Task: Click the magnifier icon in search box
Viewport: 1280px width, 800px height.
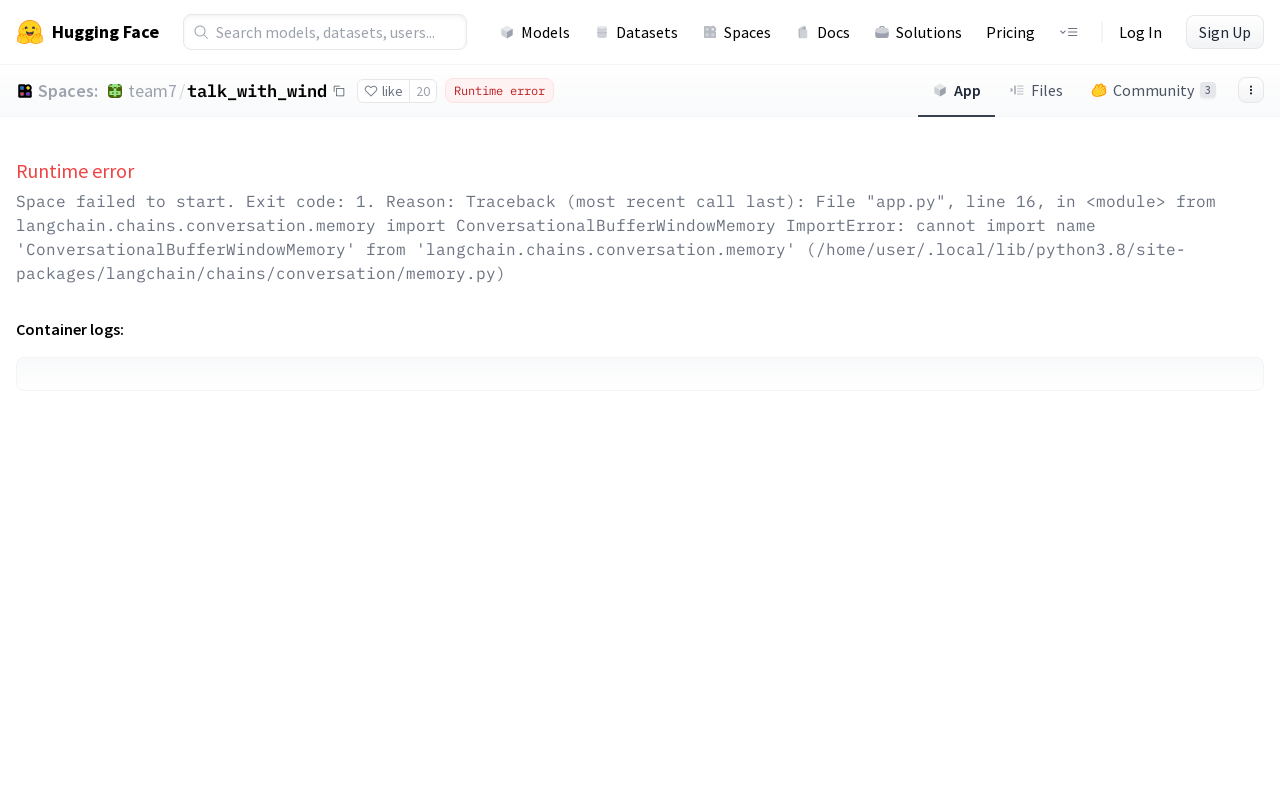Action: [x=201, y=32]
